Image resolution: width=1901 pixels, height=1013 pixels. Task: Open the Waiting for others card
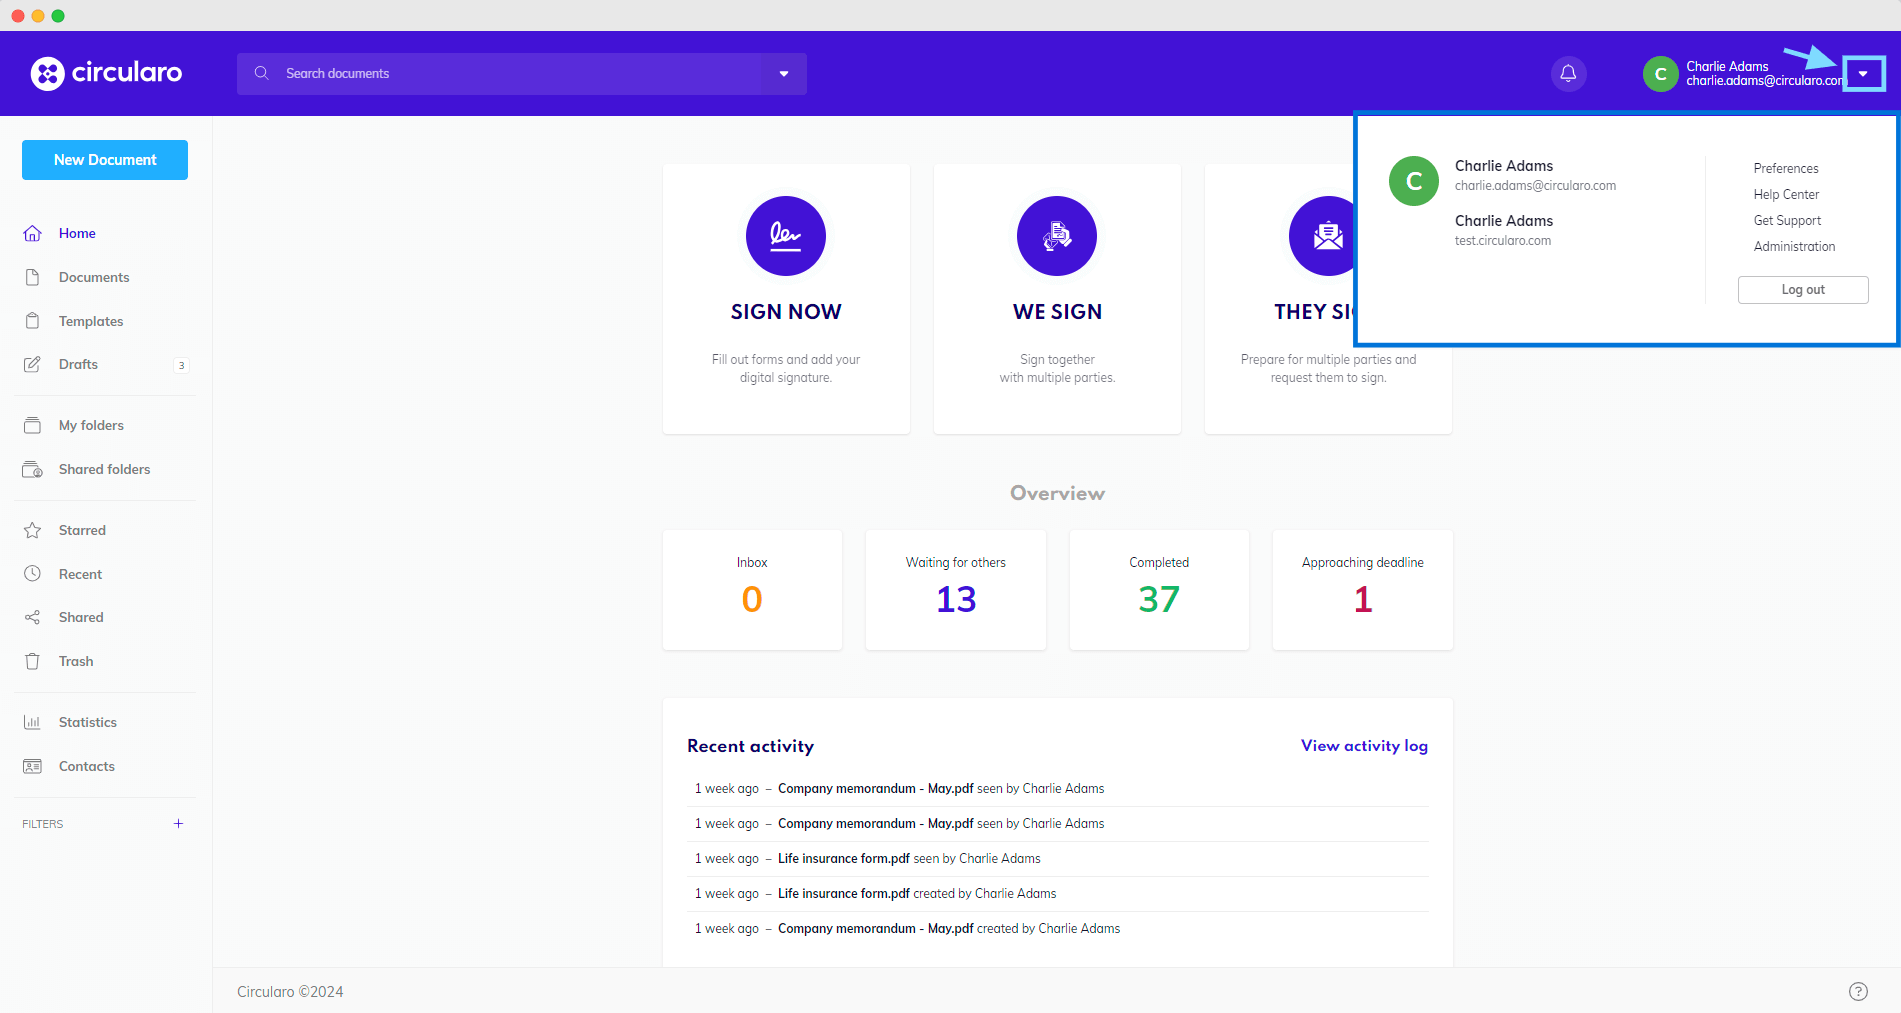coord(955,589)
